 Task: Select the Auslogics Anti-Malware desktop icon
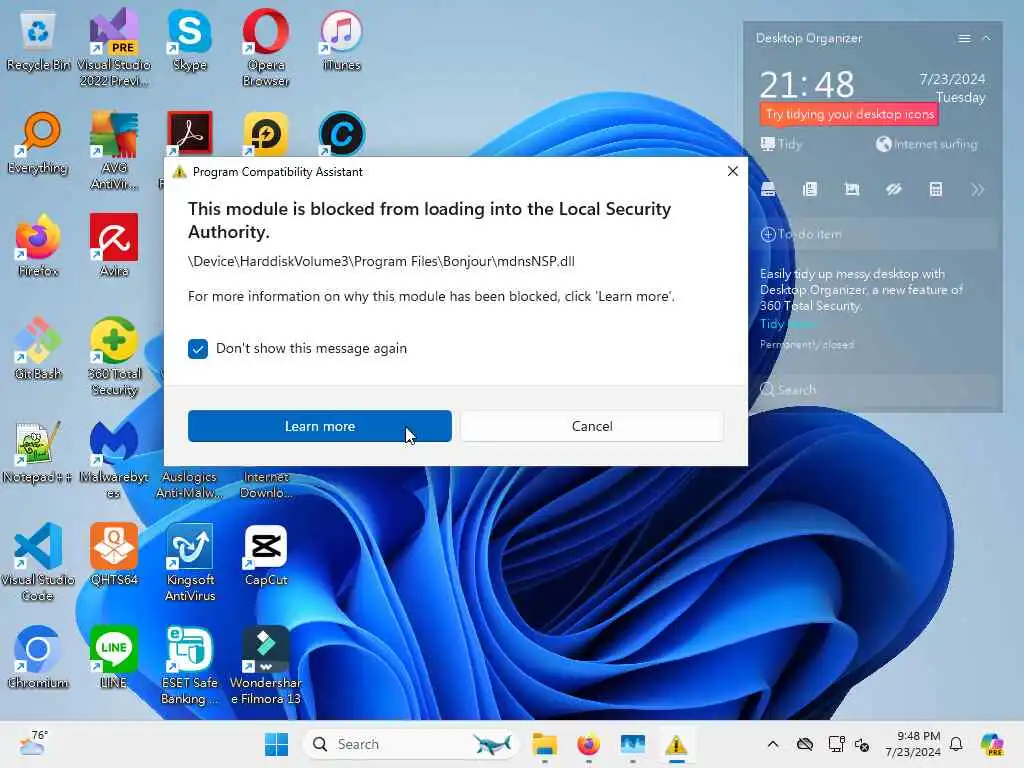click(189, 485)
